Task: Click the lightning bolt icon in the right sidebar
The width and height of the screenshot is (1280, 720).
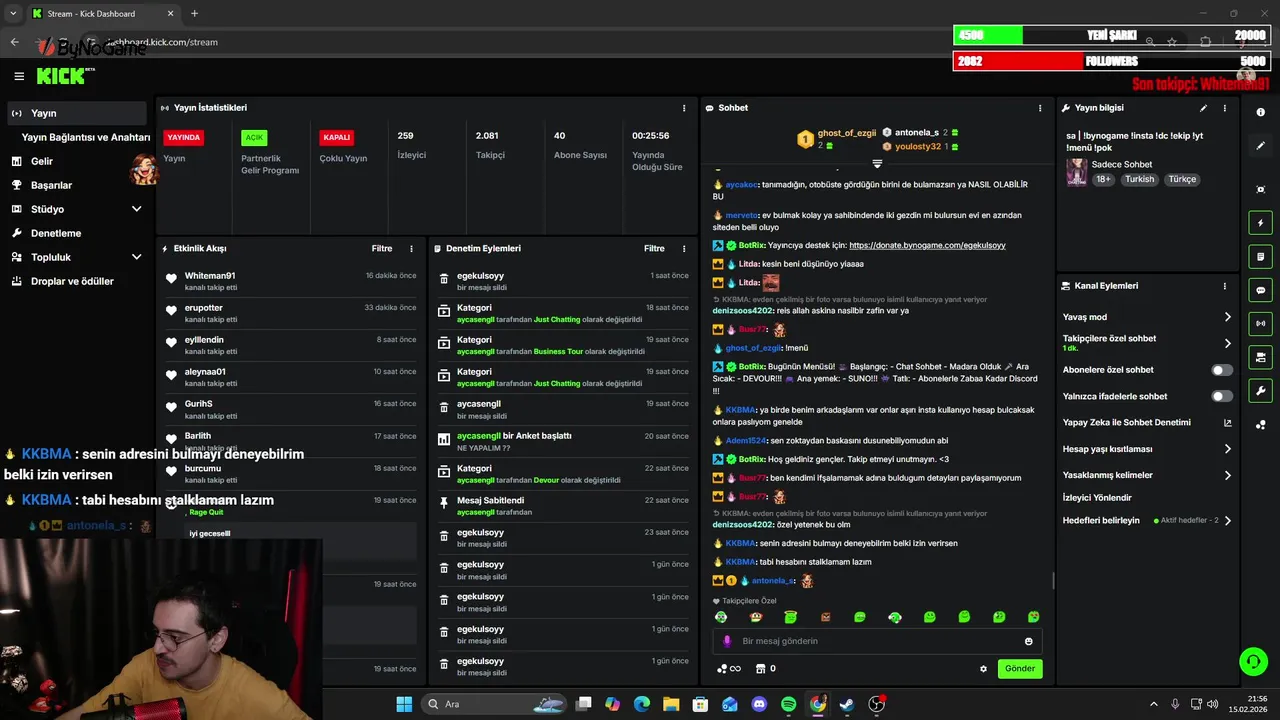Action: click(1260, 223)
